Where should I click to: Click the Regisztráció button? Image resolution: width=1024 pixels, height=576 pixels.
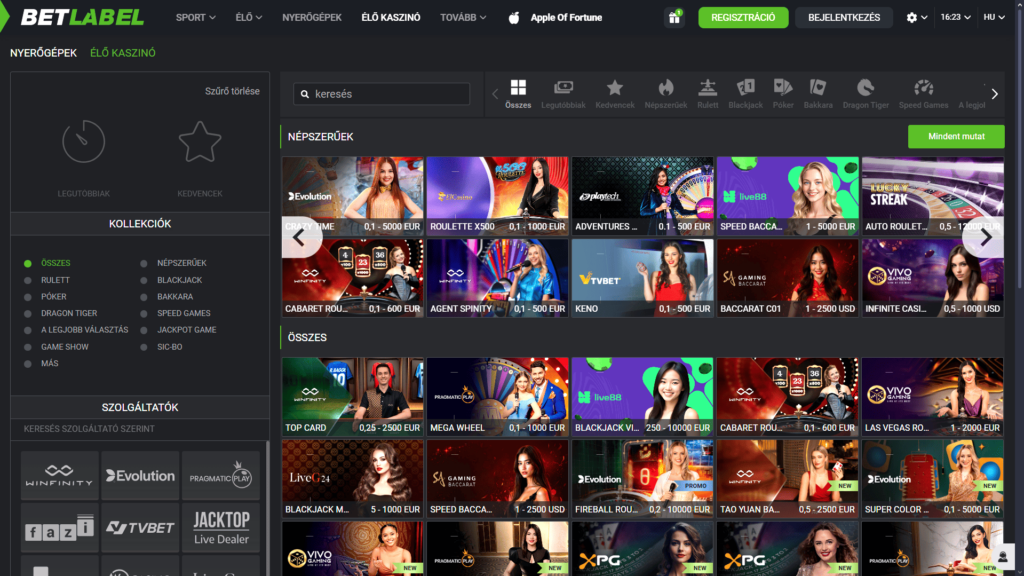tap(743, 17)
